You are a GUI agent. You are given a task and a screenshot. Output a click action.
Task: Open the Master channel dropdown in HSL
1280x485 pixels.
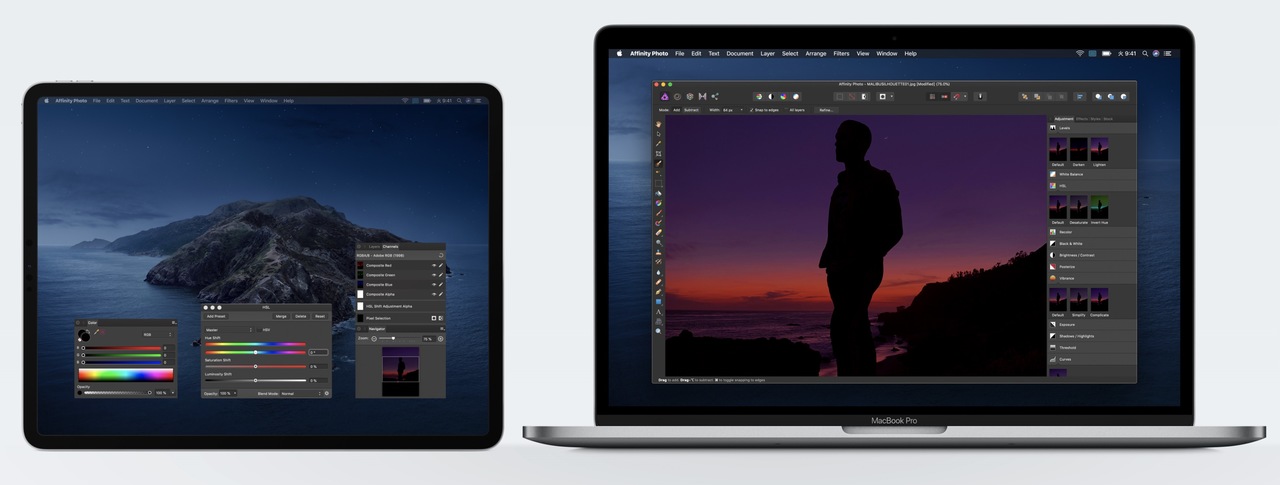228,329
